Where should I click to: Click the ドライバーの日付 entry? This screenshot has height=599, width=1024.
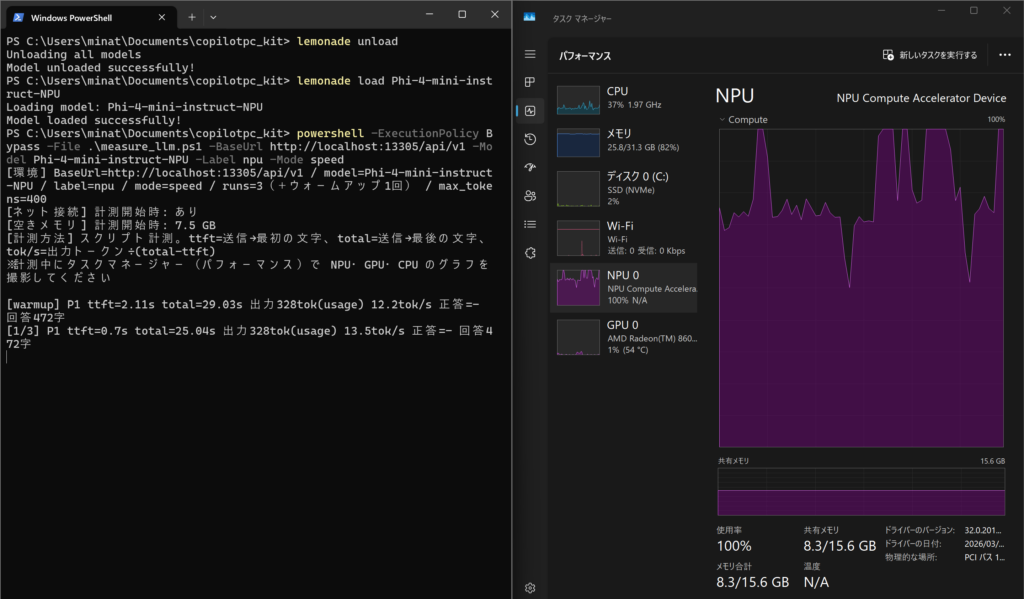click(944, 544)
